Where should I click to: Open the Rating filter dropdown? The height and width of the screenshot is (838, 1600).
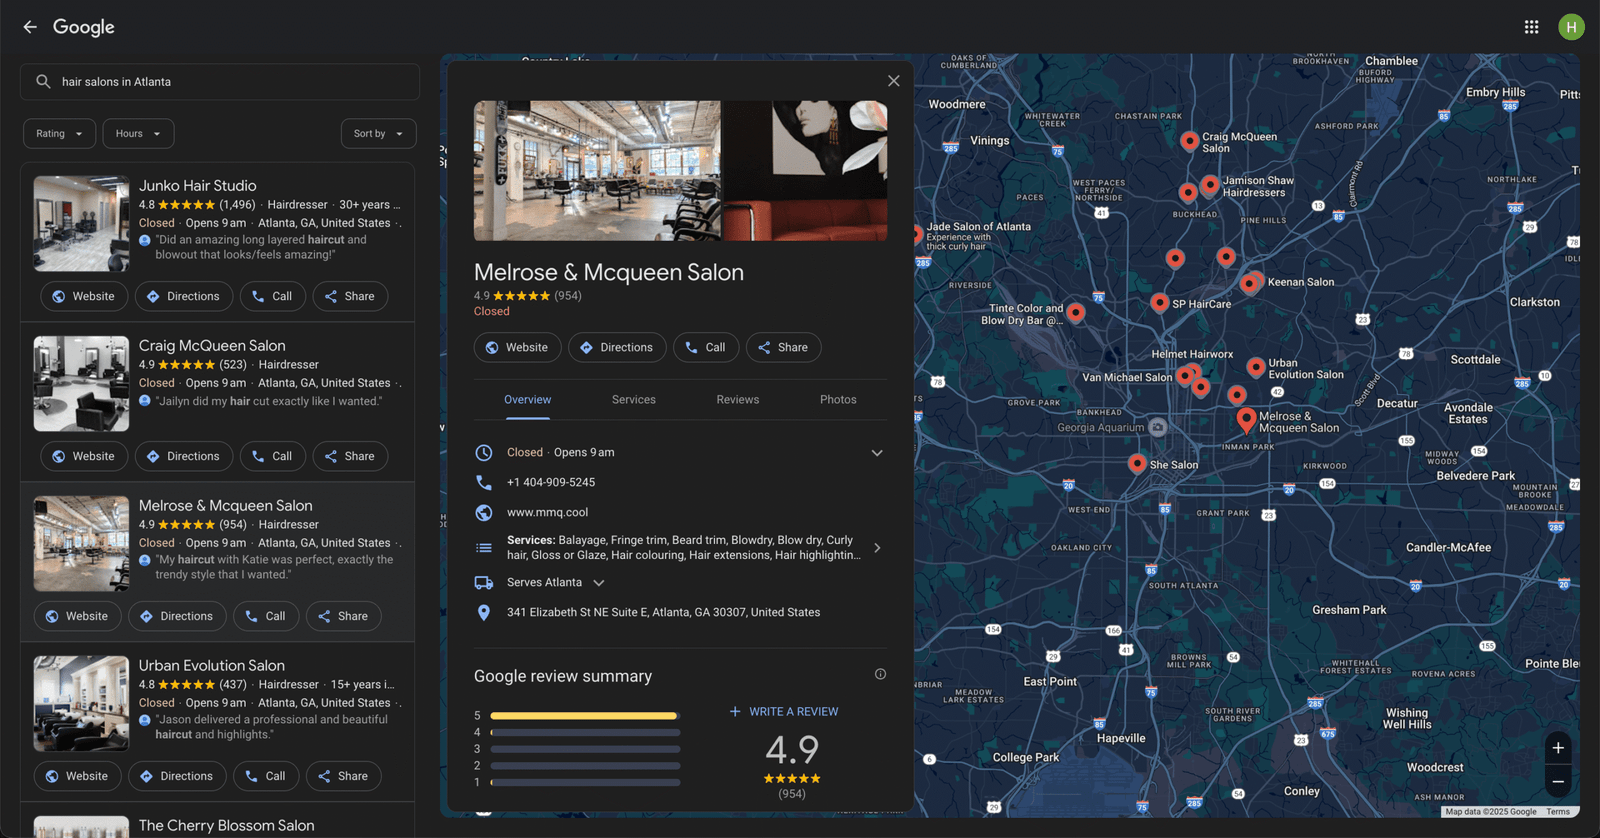[59, 134]
